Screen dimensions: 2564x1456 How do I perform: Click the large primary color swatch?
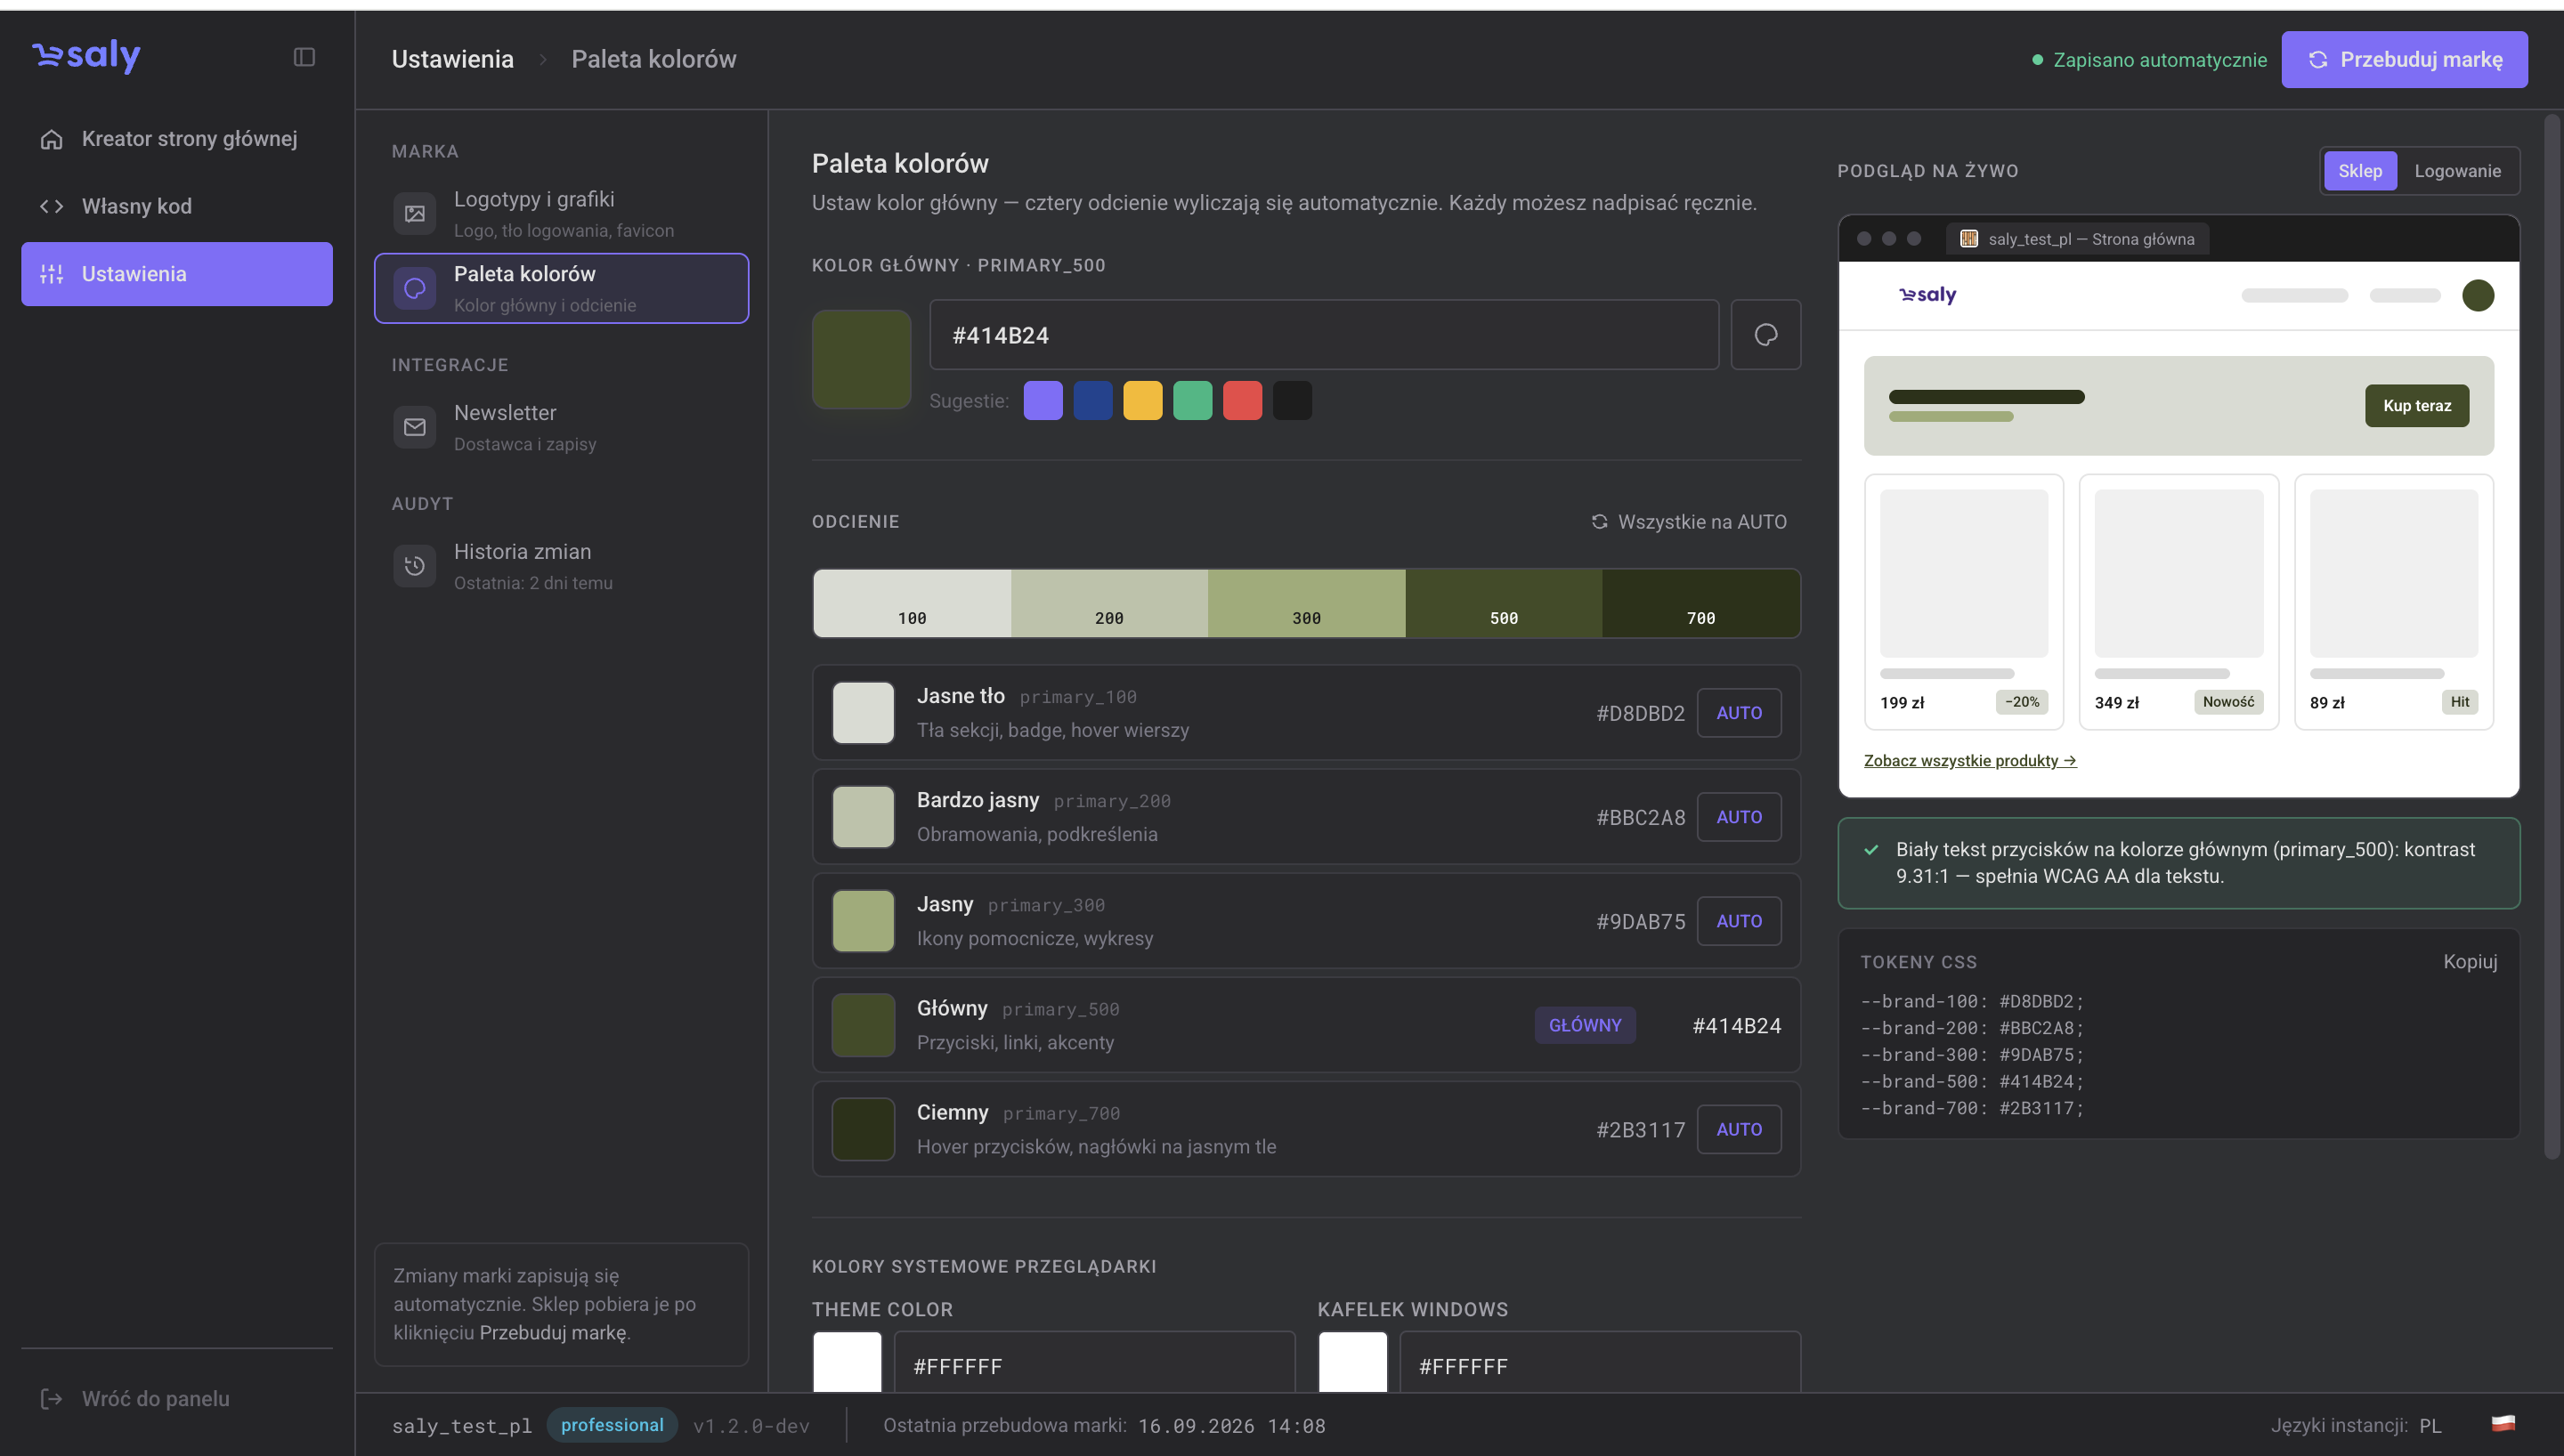point(861,359)
